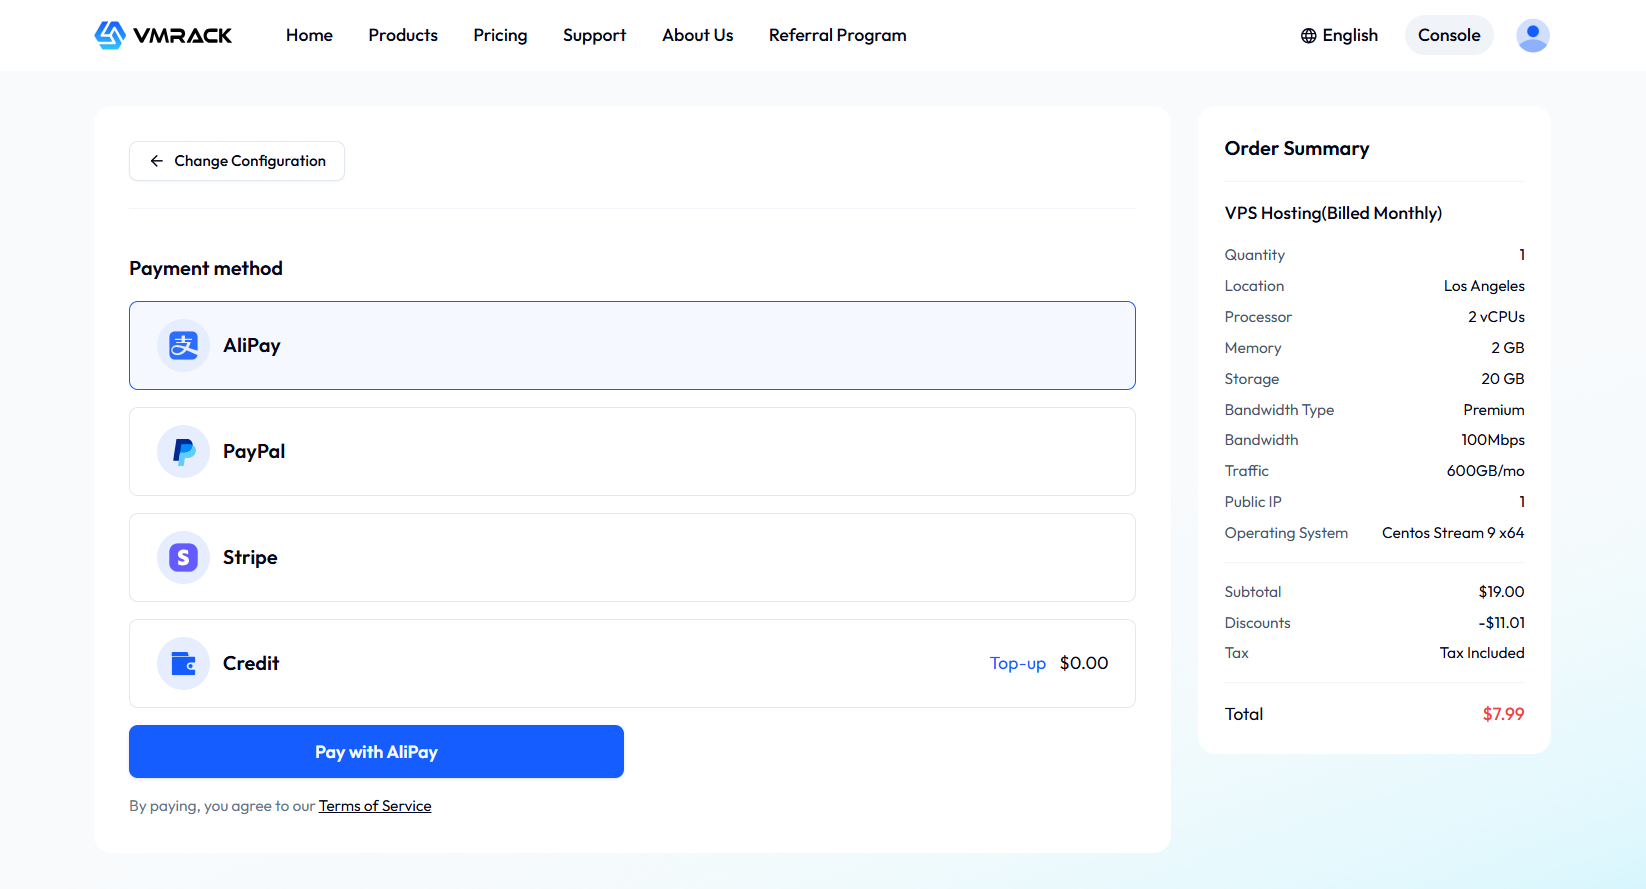Click the $0.00 credit balance
1646x889 pixels.
click(x=1084, y=663)
